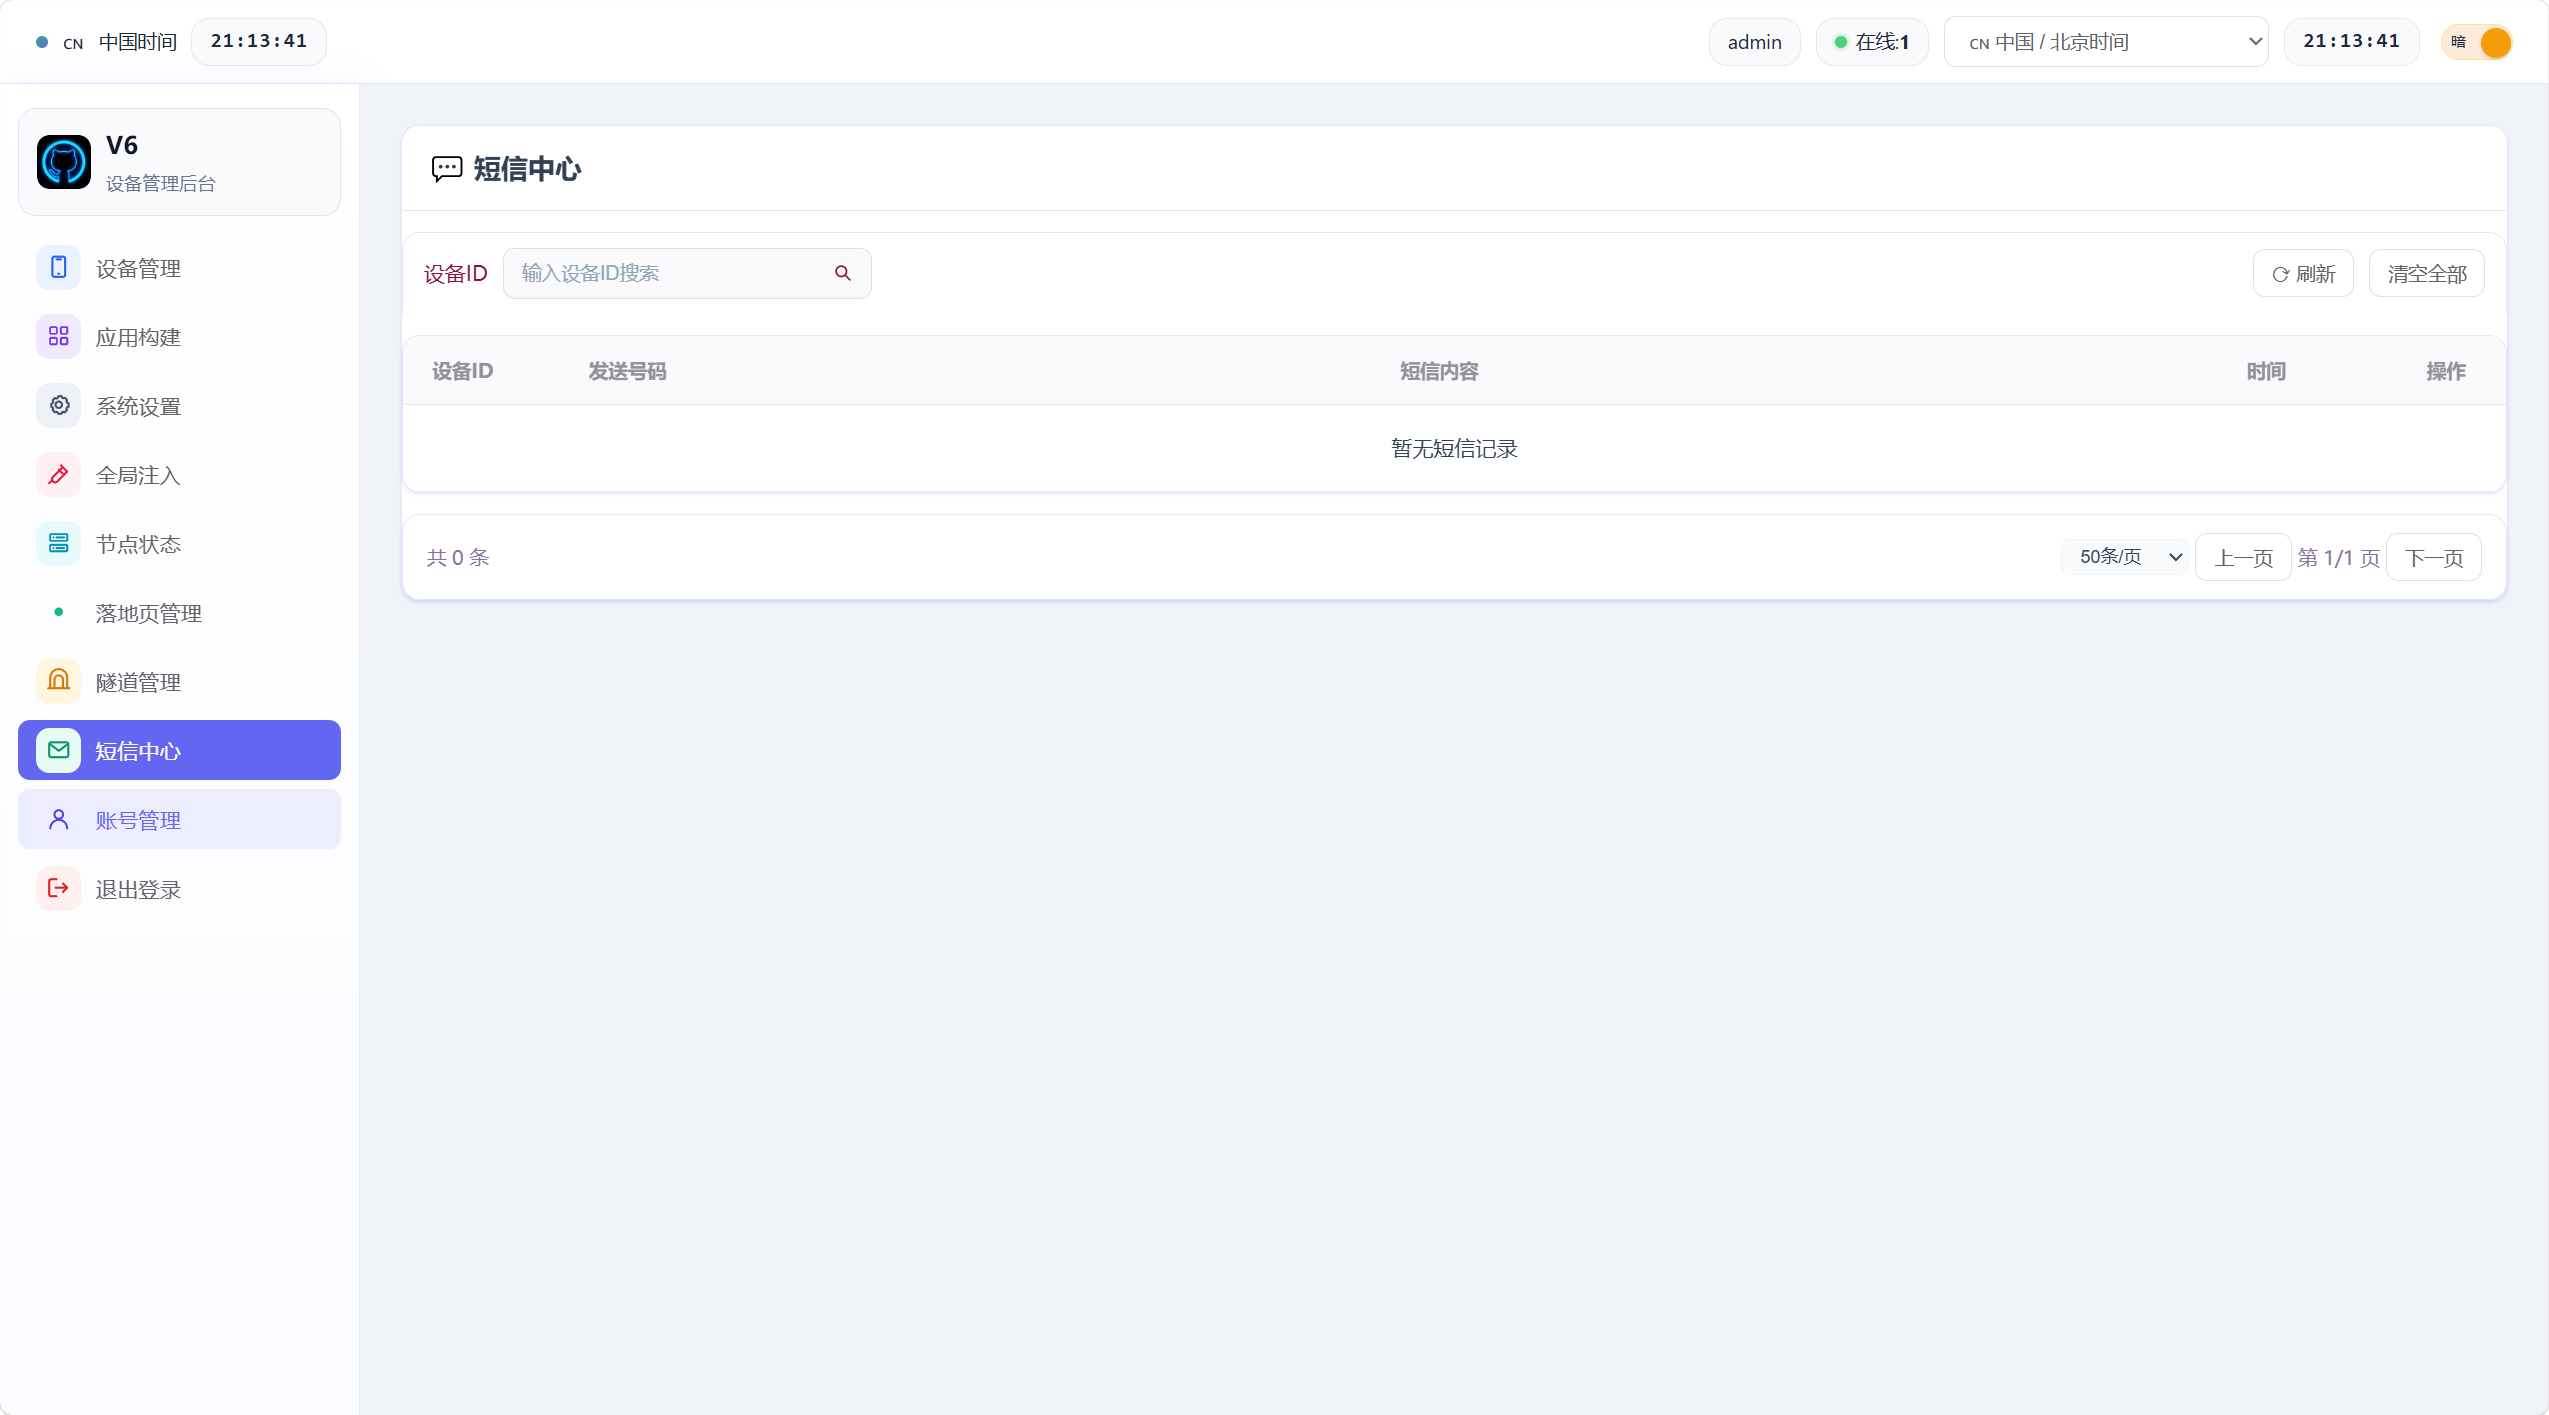Click the green dot beside 落地页管理
Image resolution: width=2549 pixels, height=1415 pixels.
point(59,612)
